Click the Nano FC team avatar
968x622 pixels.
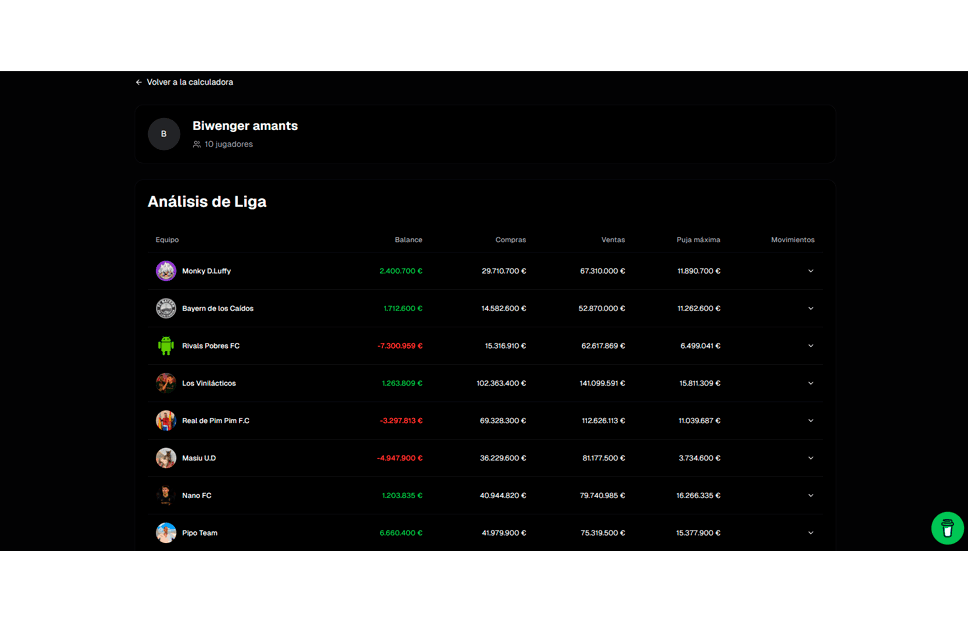pos(166,496)
